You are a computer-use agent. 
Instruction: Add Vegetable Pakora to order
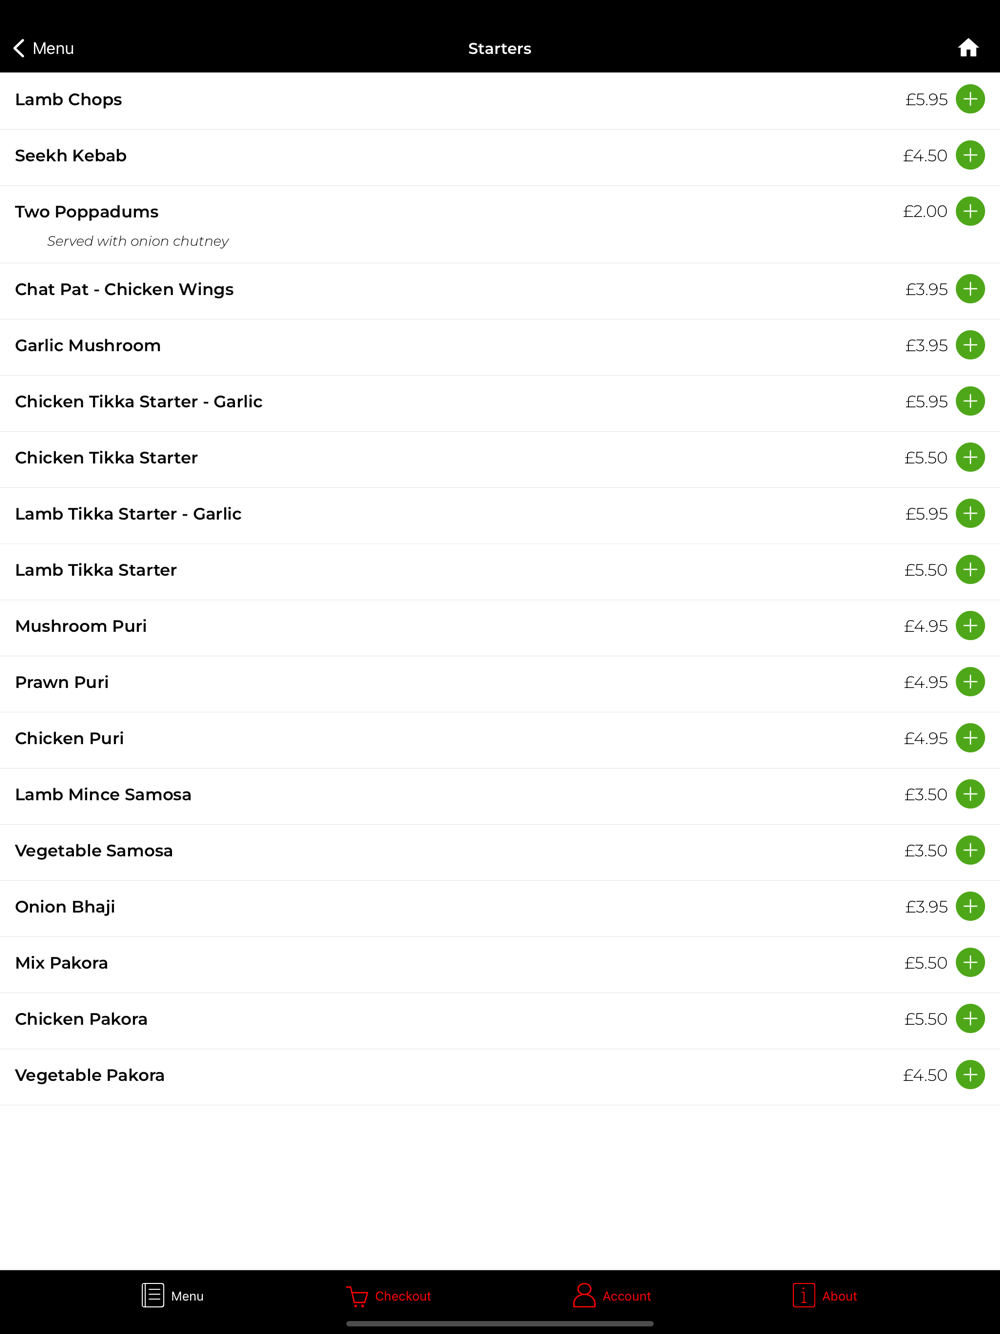click(970, 1075)
